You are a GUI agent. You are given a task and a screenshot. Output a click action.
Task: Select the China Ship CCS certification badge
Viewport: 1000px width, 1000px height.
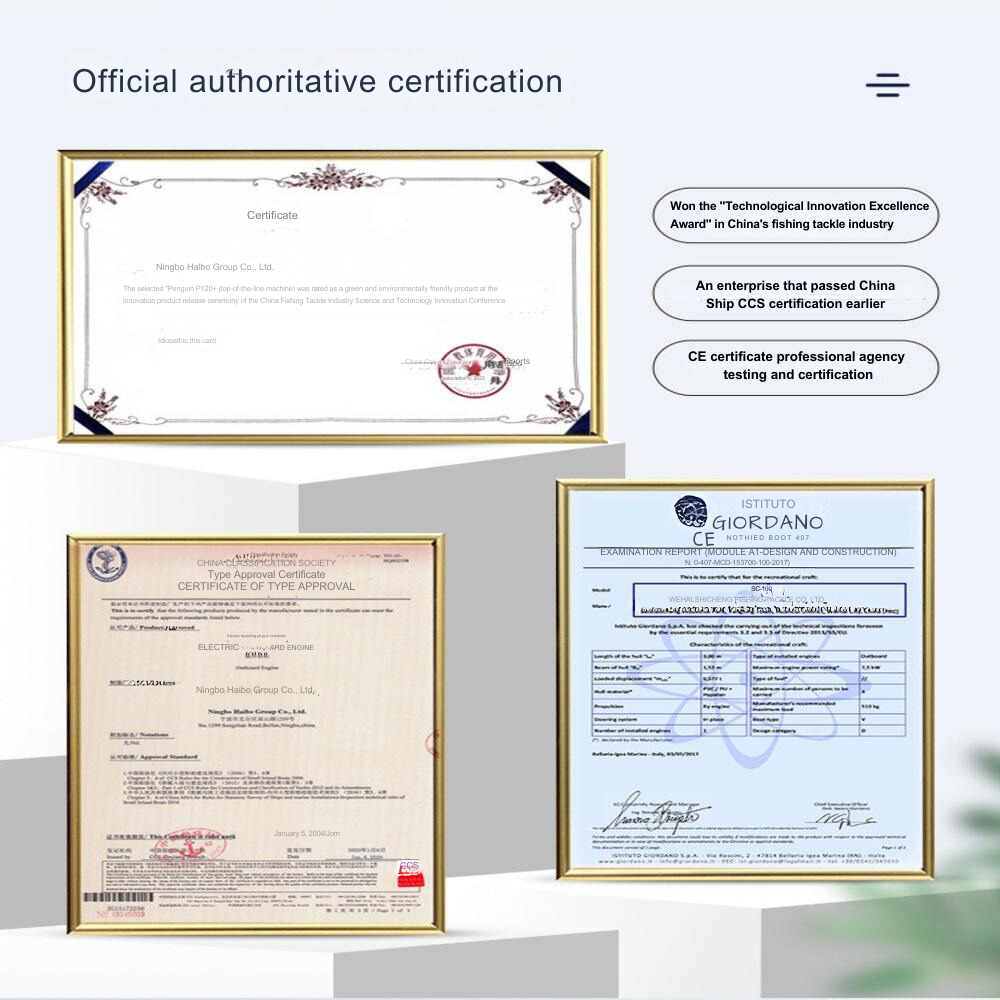tap(795, 294)
